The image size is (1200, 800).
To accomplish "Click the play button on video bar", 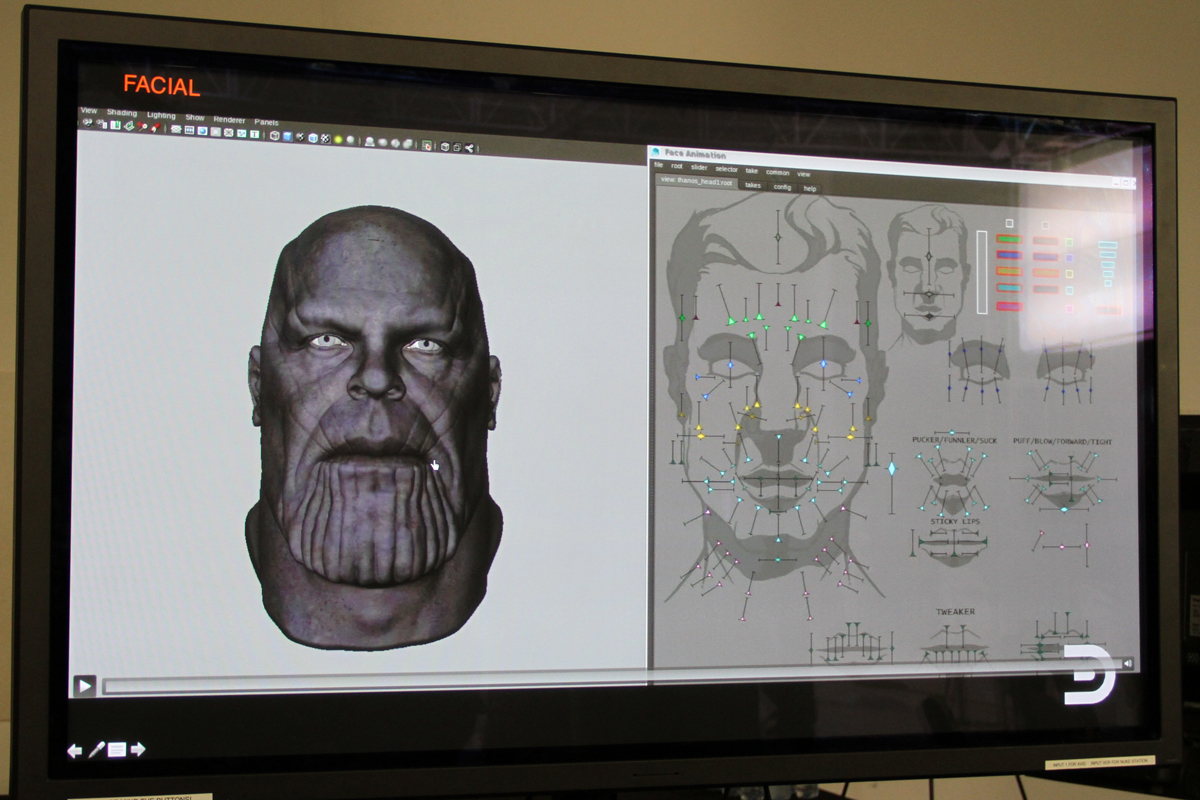I will 85,686.
